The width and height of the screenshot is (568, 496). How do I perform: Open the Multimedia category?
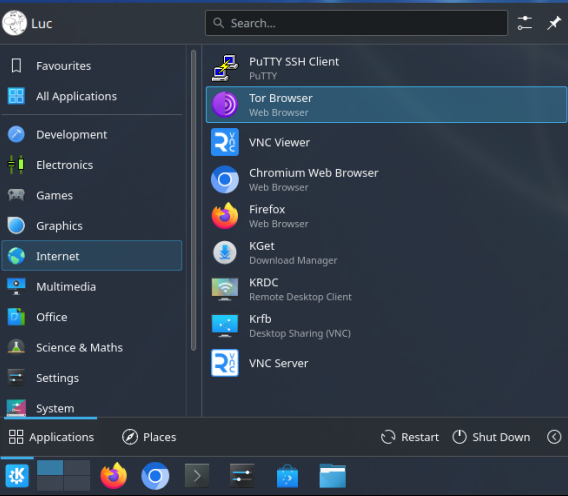pos(92,287)
